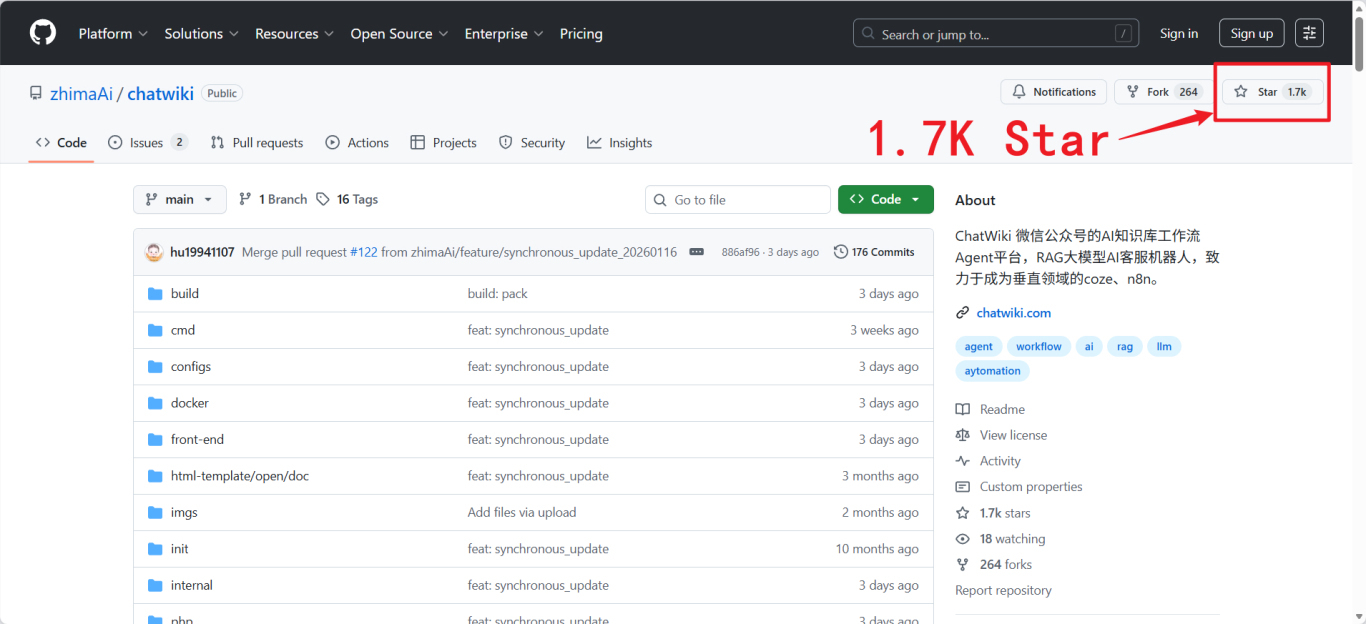
Task: Click the Sign up button
Action: coord(1251,33)
